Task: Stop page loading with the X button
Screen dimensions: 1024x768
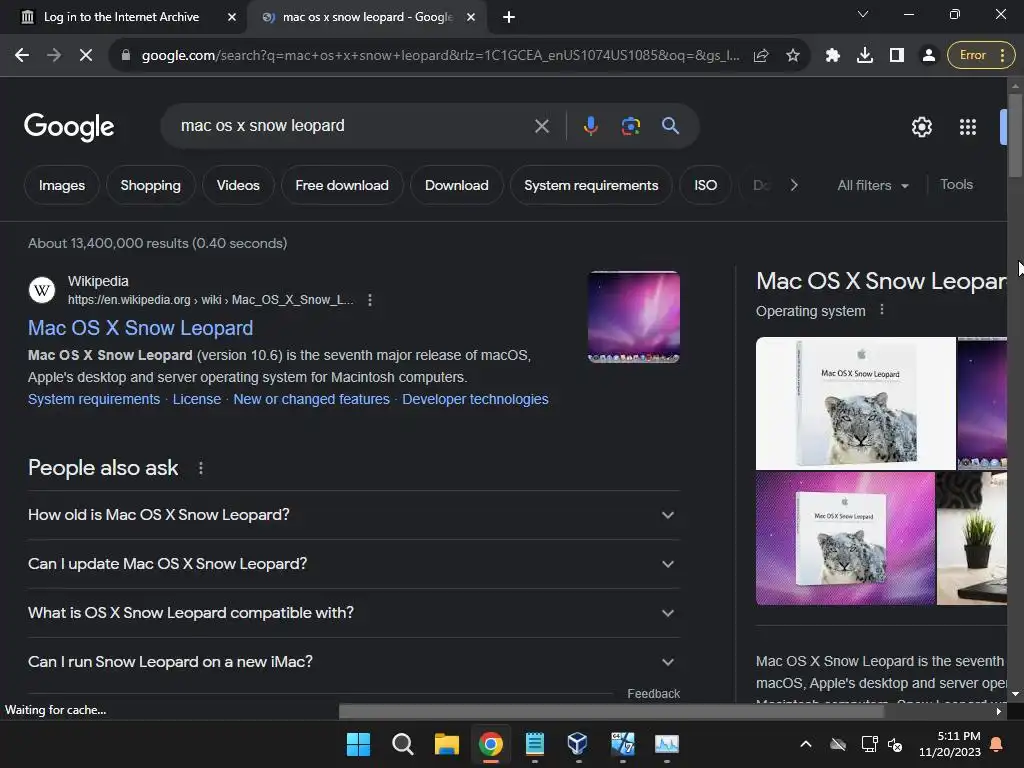Action: point(86,56)
